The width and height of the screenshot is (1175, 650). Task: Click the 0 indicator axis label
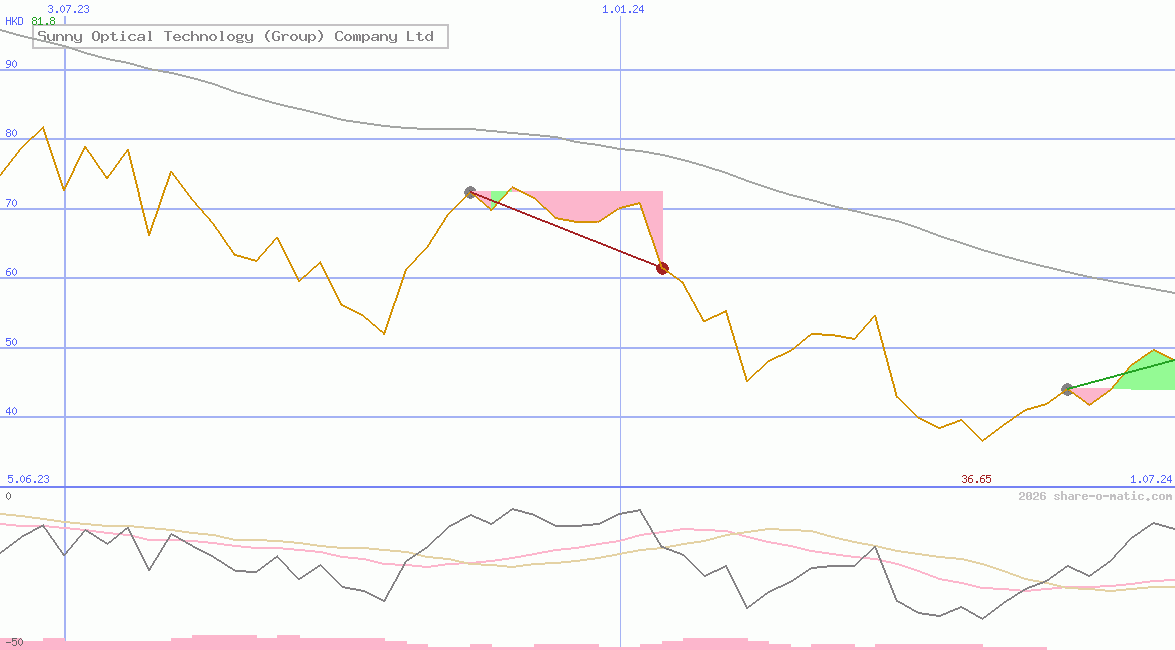click(8, 496)
